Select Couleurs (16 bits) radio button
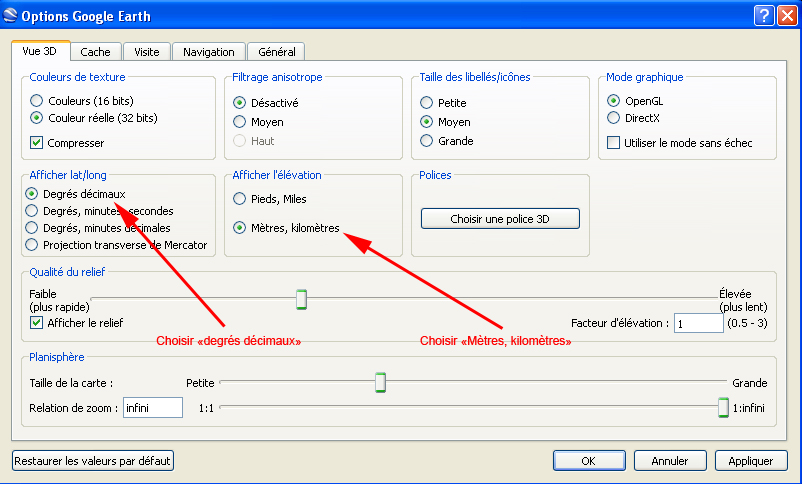The height and width of the screenshot is (484, 802). 36,100
